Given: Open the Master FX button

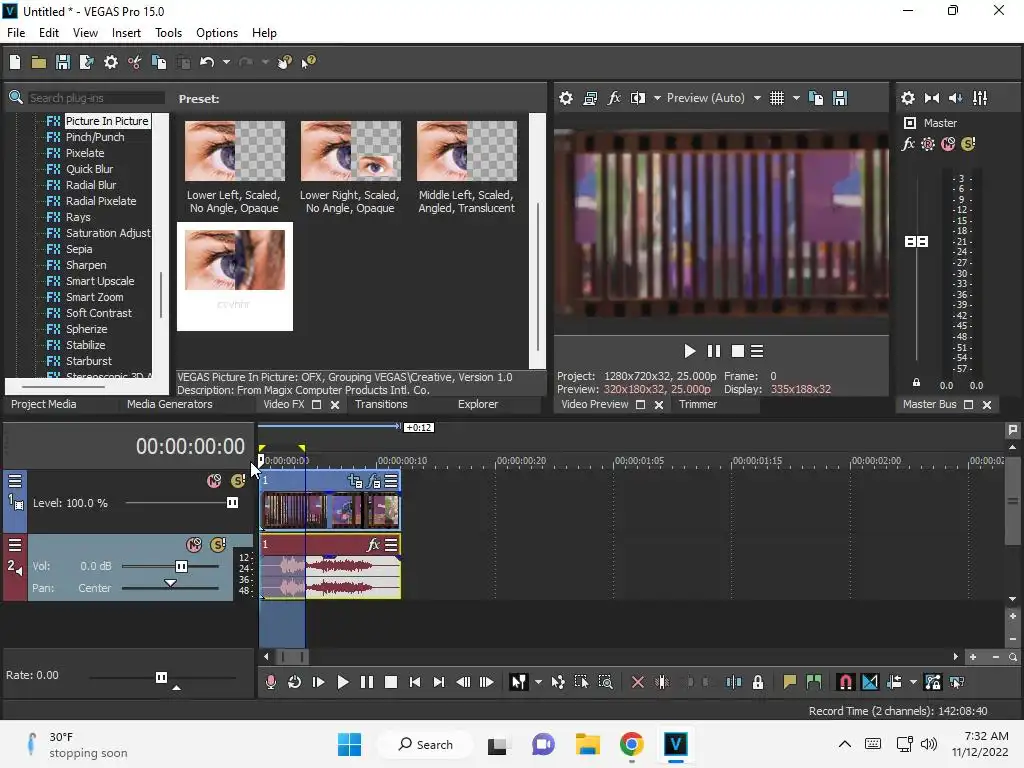Looking at the screenshot, I should click(x=908, y=144).
